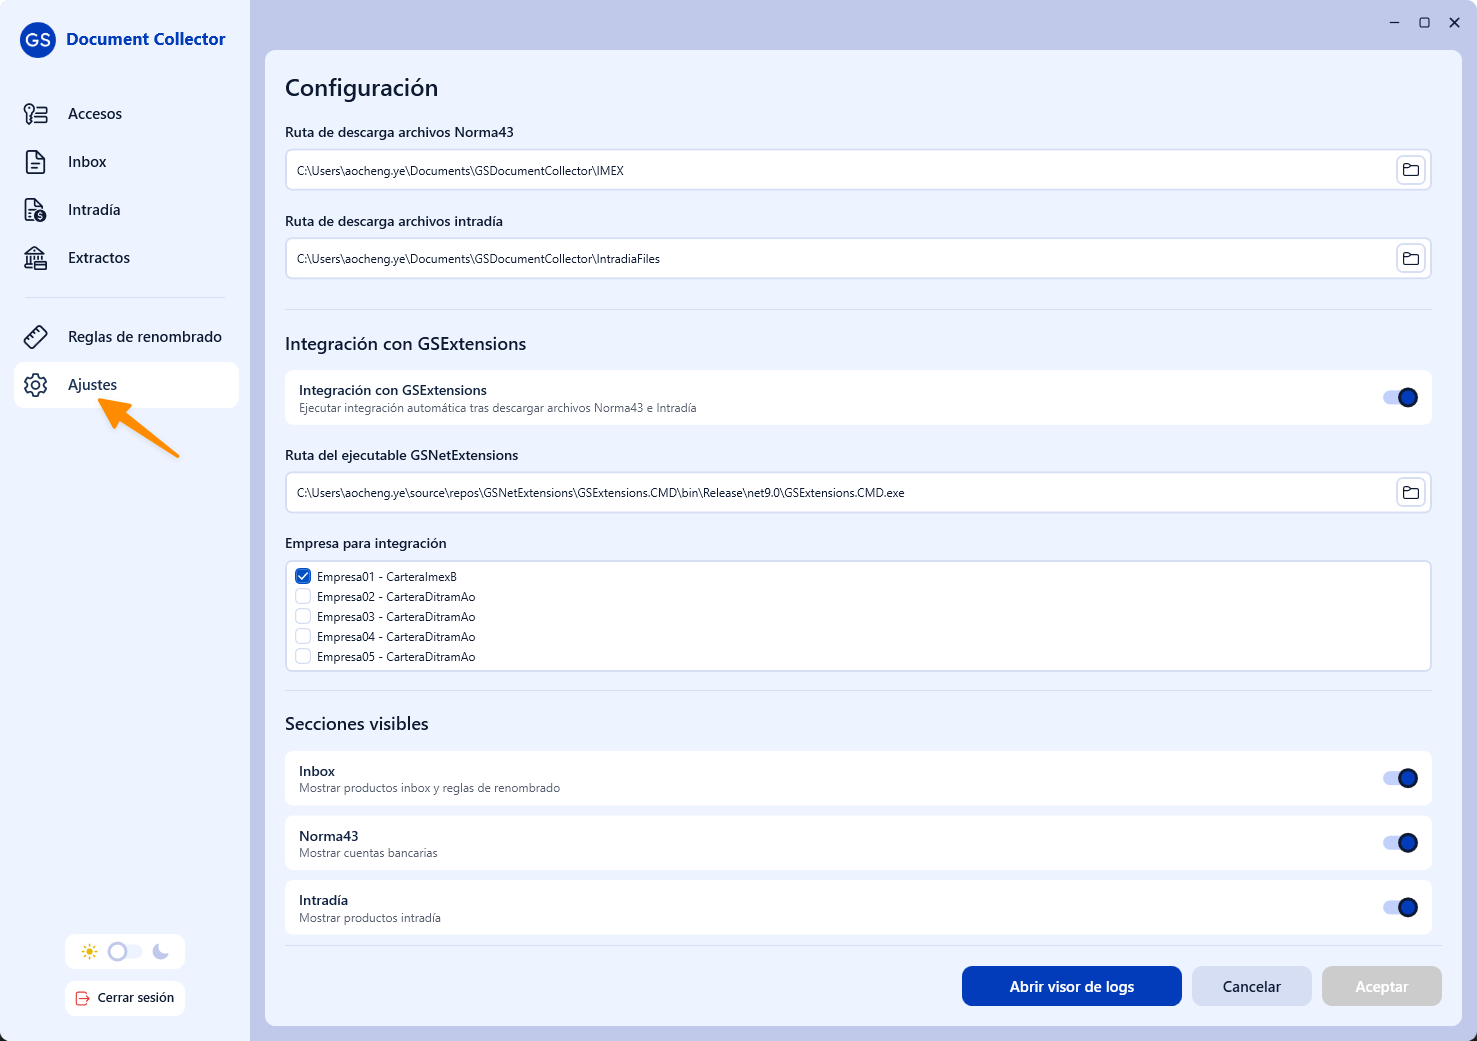Viewport: 1477px width, 1041px height.
Task: Click Abrir visor de logs button
Action: pyautogui.click(x=1072, y=986)
